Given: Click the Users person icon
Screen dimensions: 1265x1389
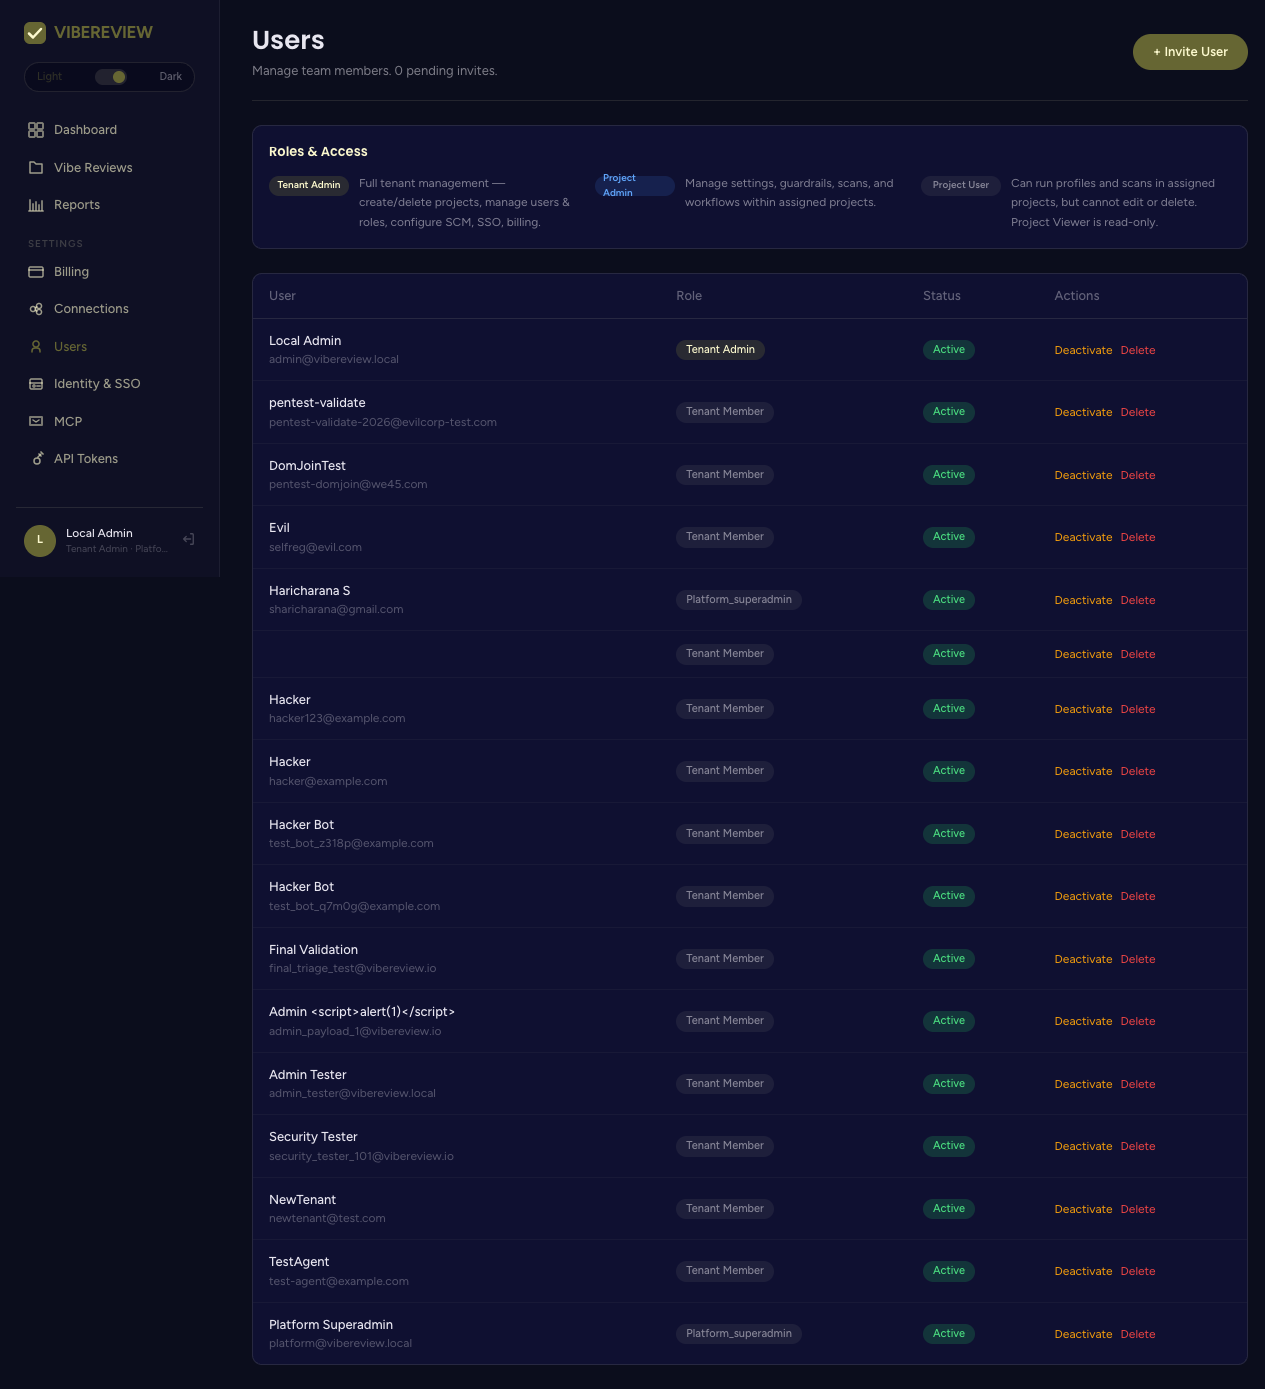Looking at the screenshot, I should [x=36, y=347].
